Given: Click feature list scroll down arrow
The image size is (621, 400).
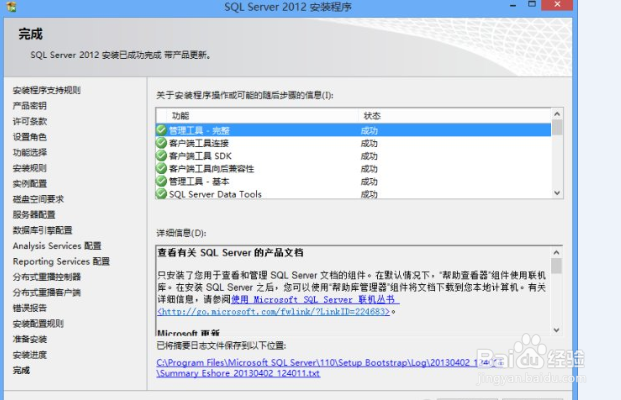Looking at the screenshot, I should coord(557,193).
